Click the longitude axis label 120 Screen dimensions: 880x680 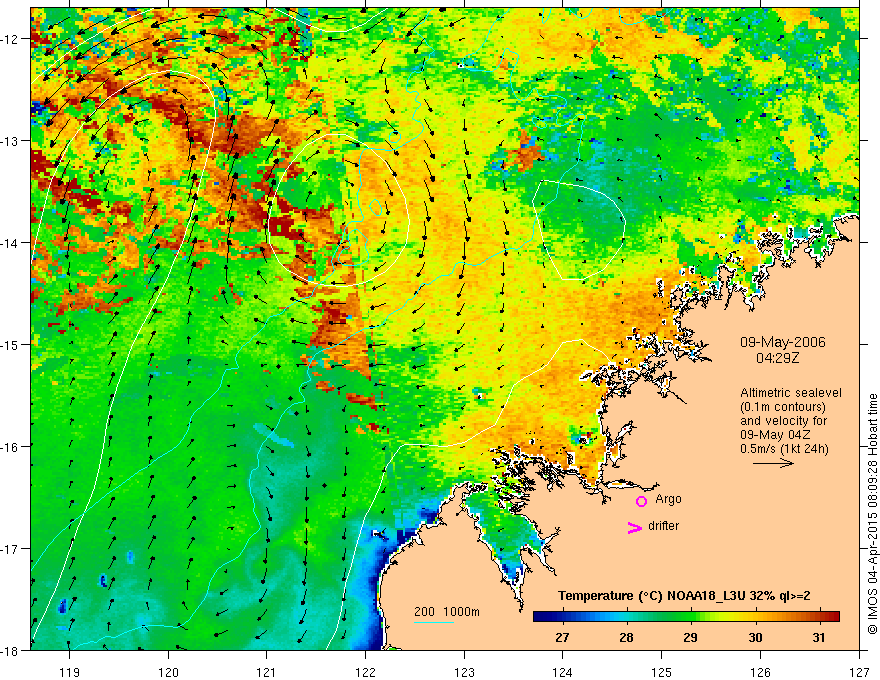coord(168,672)
